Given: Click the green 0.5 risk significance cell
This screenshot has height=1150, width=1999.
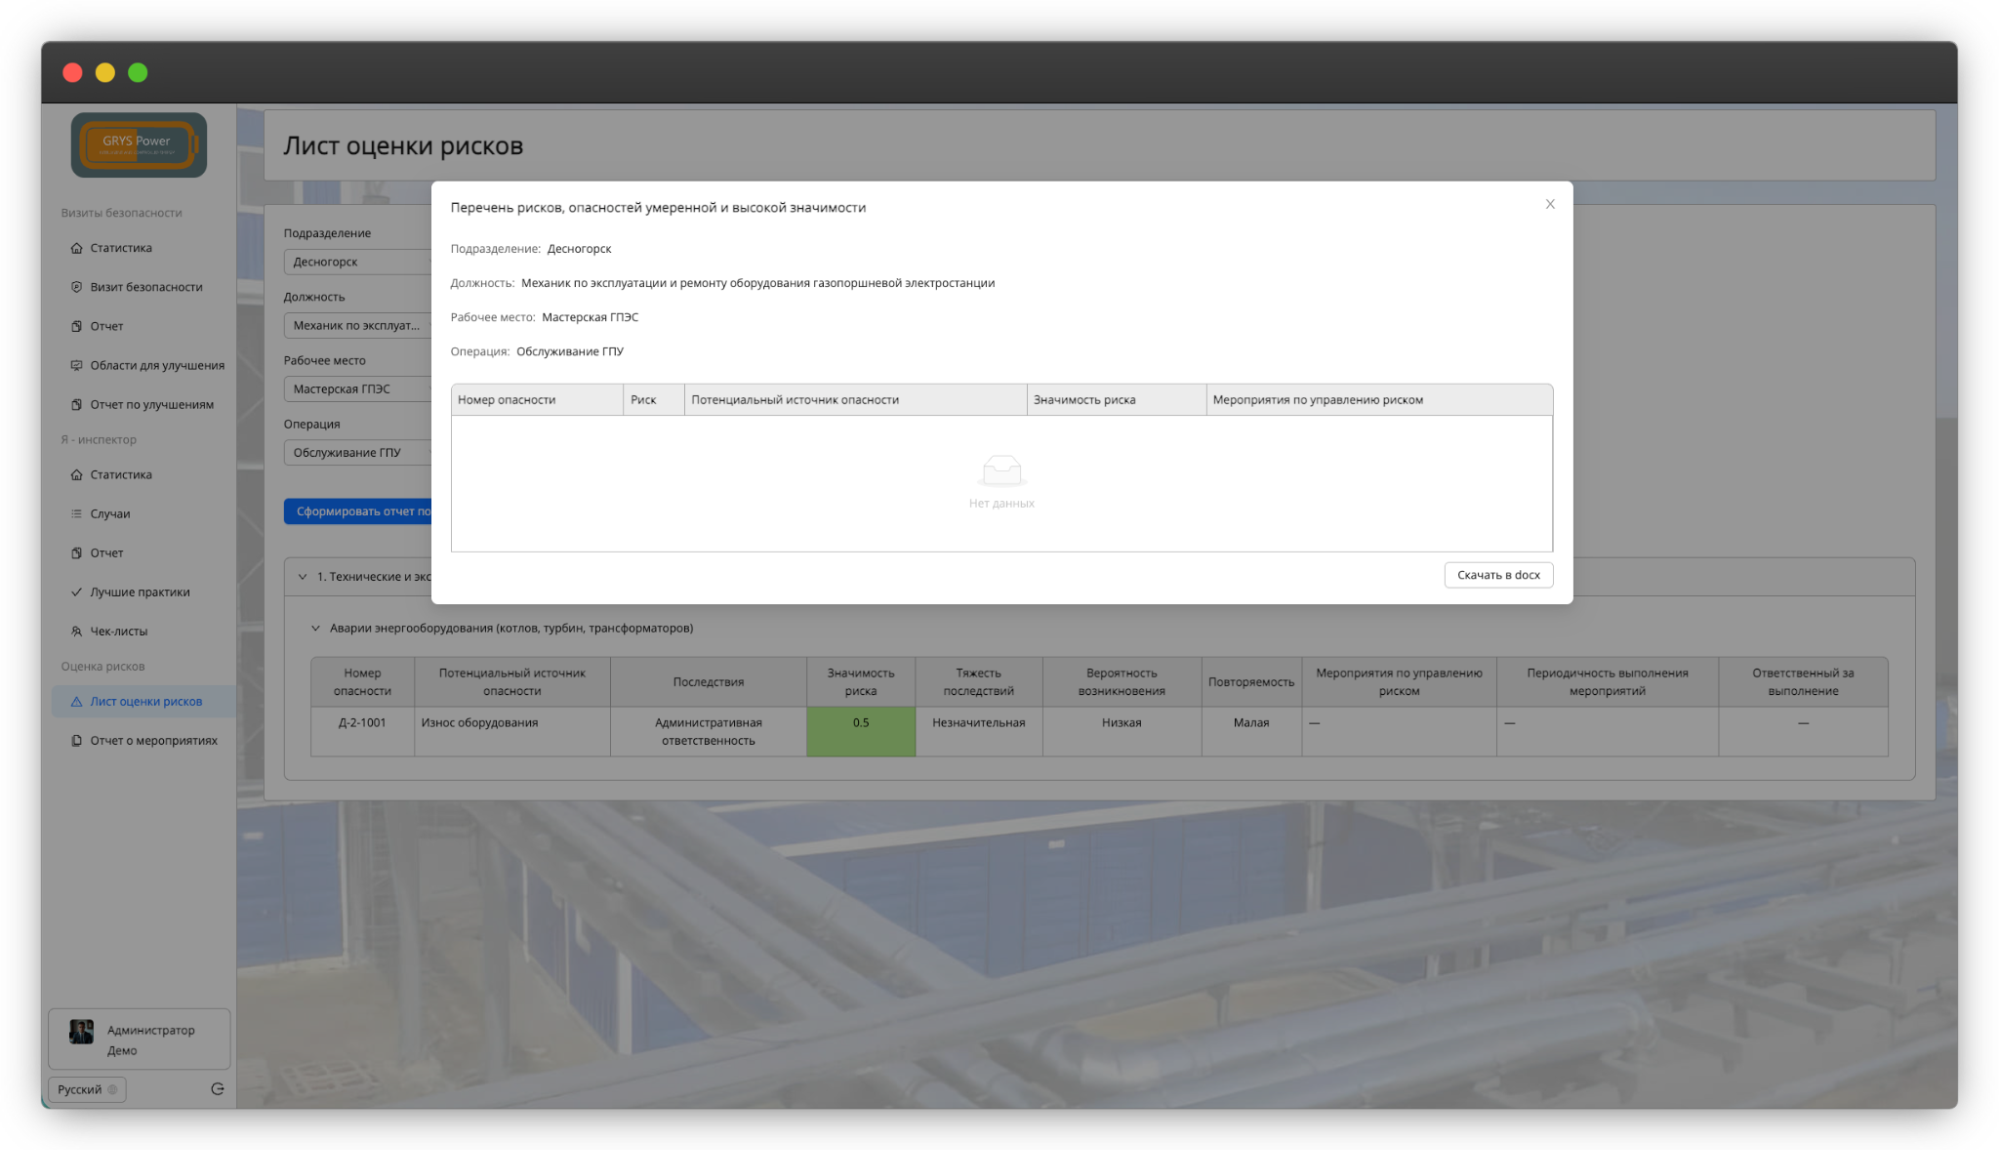Looking at the screenshot, I should (x=860, y=731).
